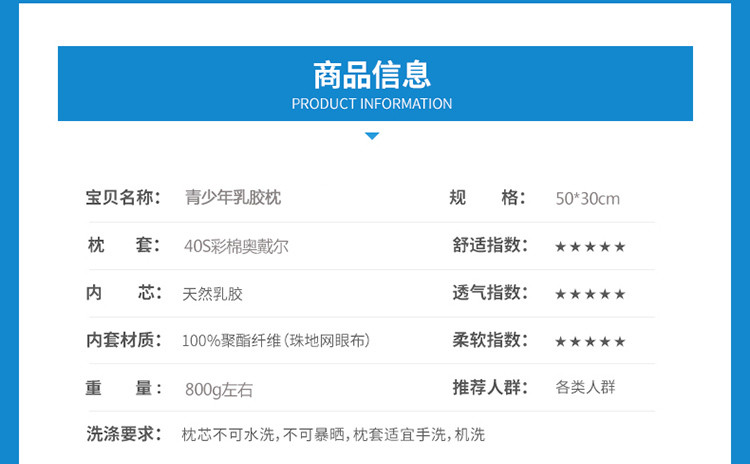Image resolution: width=750 pixels, height=464 pixels.
Task: Click the product name 青少年乳胶枕
Action: pos(233,198)
